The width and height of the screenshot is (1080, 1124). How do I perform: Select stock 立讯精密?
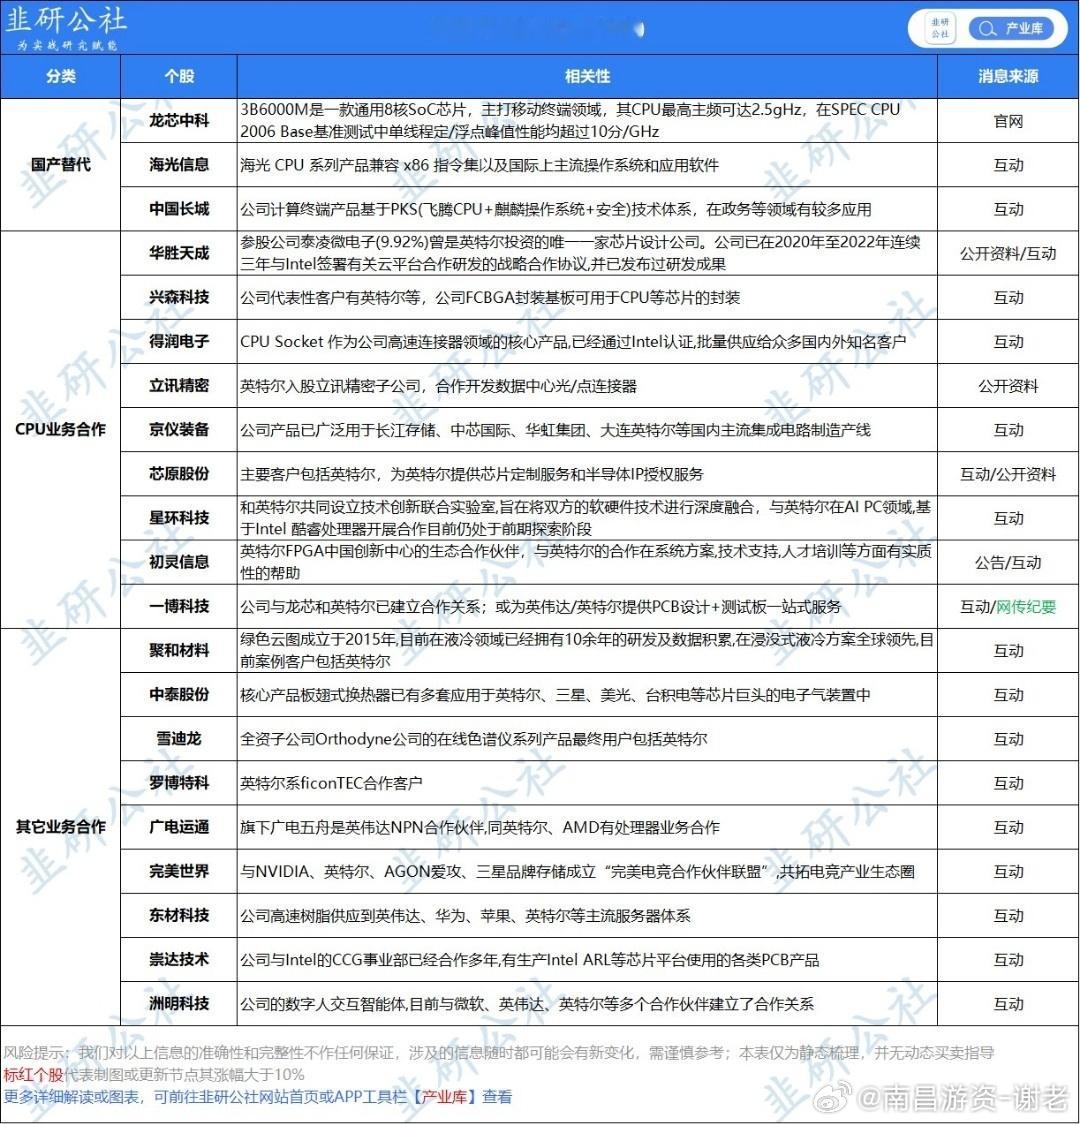179,386
